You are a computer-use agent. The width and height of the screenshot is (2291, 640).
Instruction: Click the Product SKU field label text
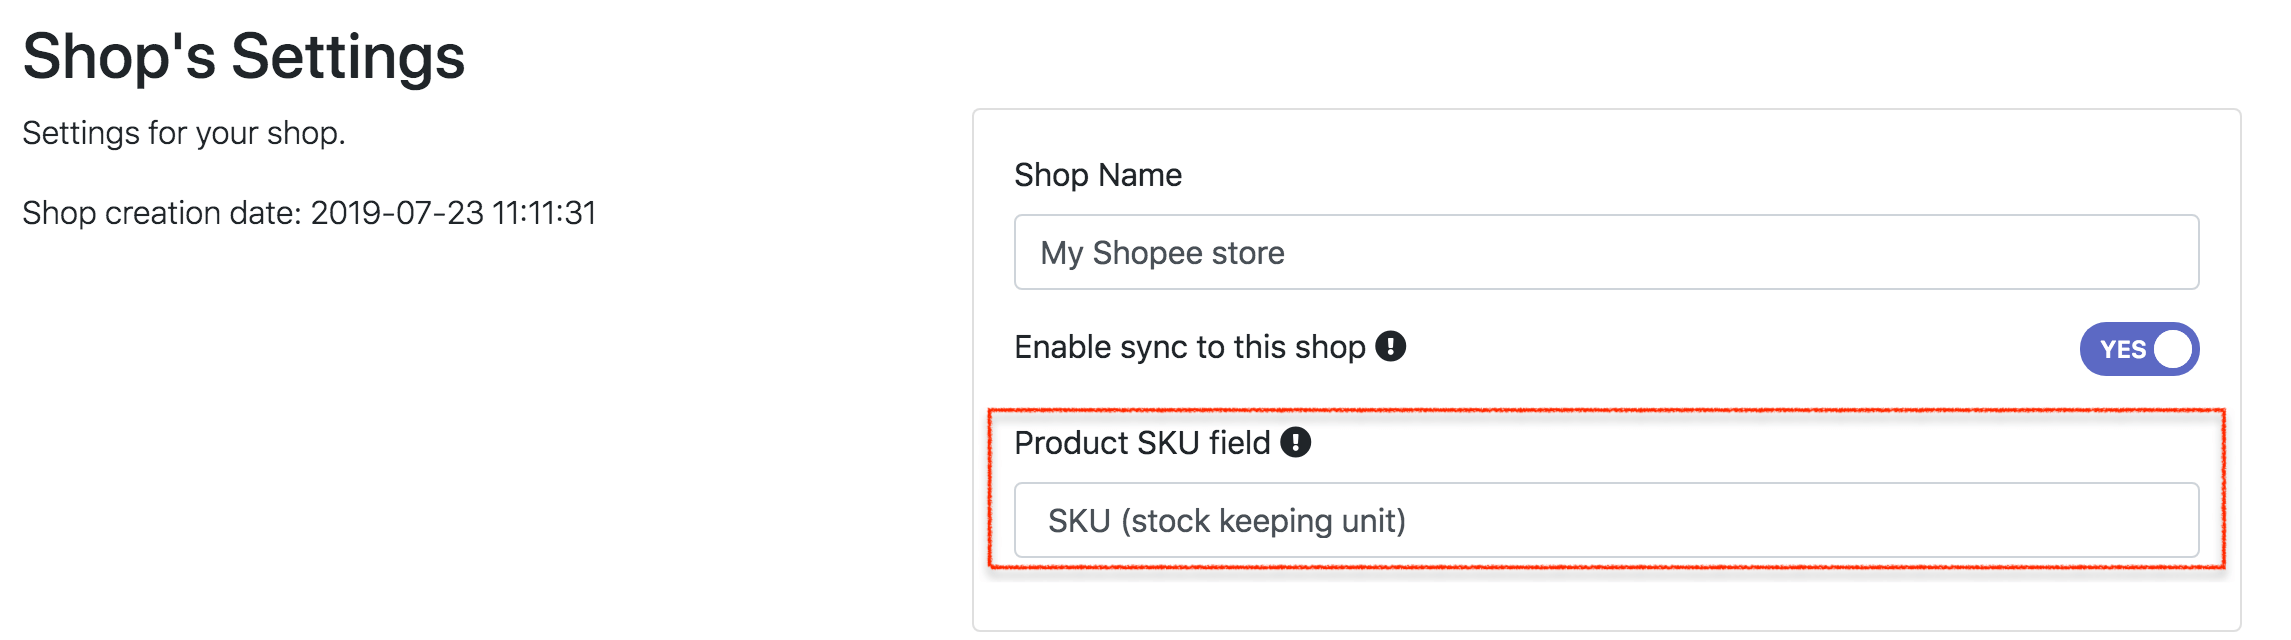click(1141, 443)
